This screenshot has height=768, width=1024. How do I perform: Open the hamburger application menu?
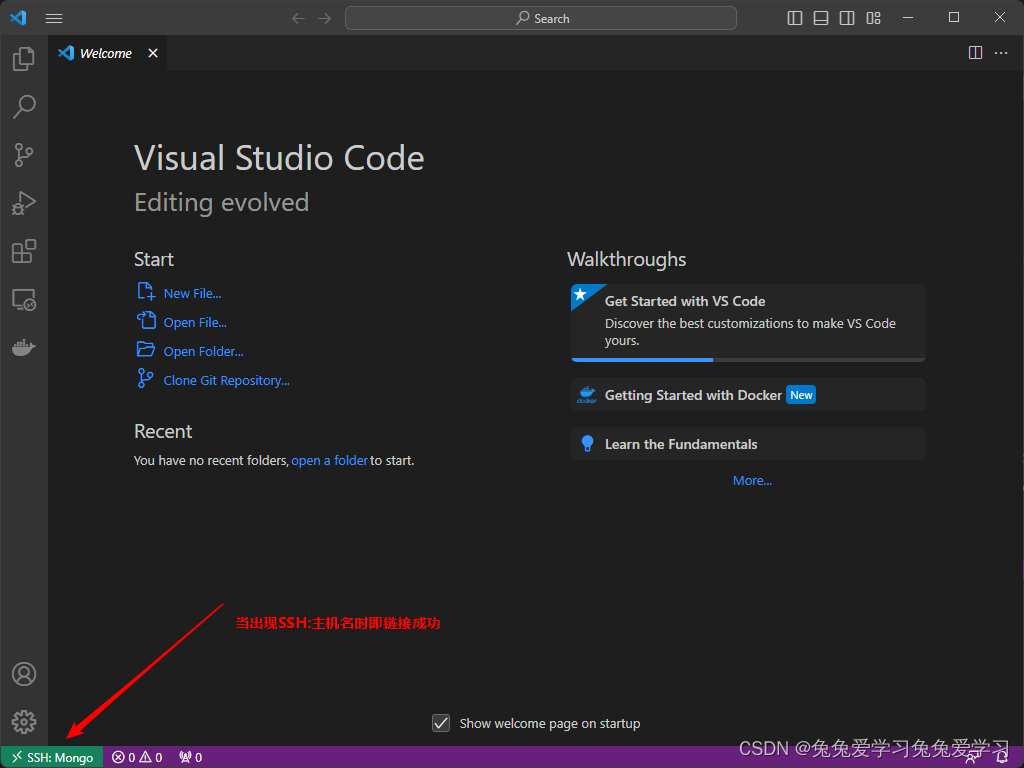(x=54, y=18)
